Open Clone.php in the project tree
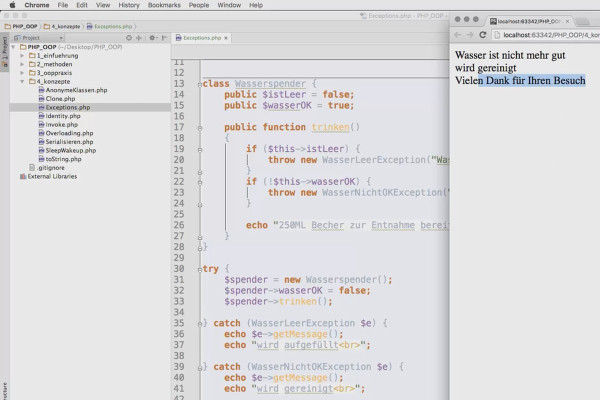 pos(57,99)
